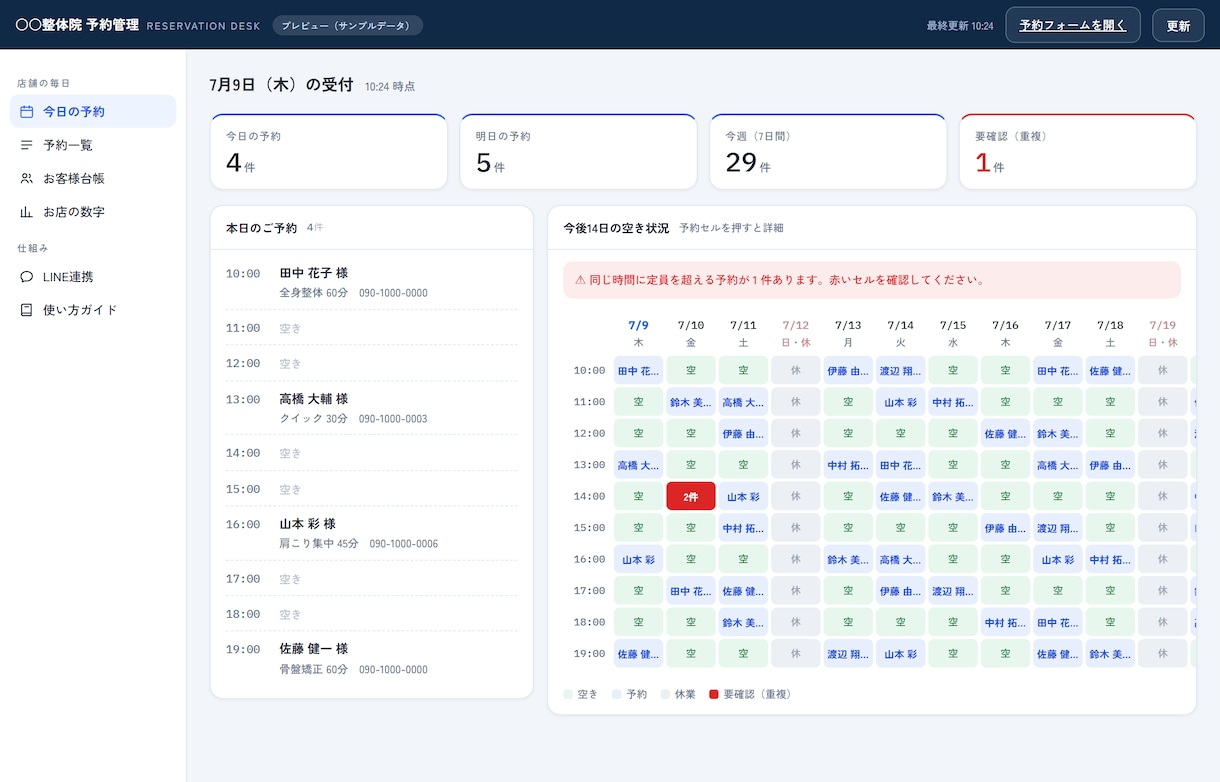
Task: Open the お客様台帳 people icon
Action: coord(27,178)
